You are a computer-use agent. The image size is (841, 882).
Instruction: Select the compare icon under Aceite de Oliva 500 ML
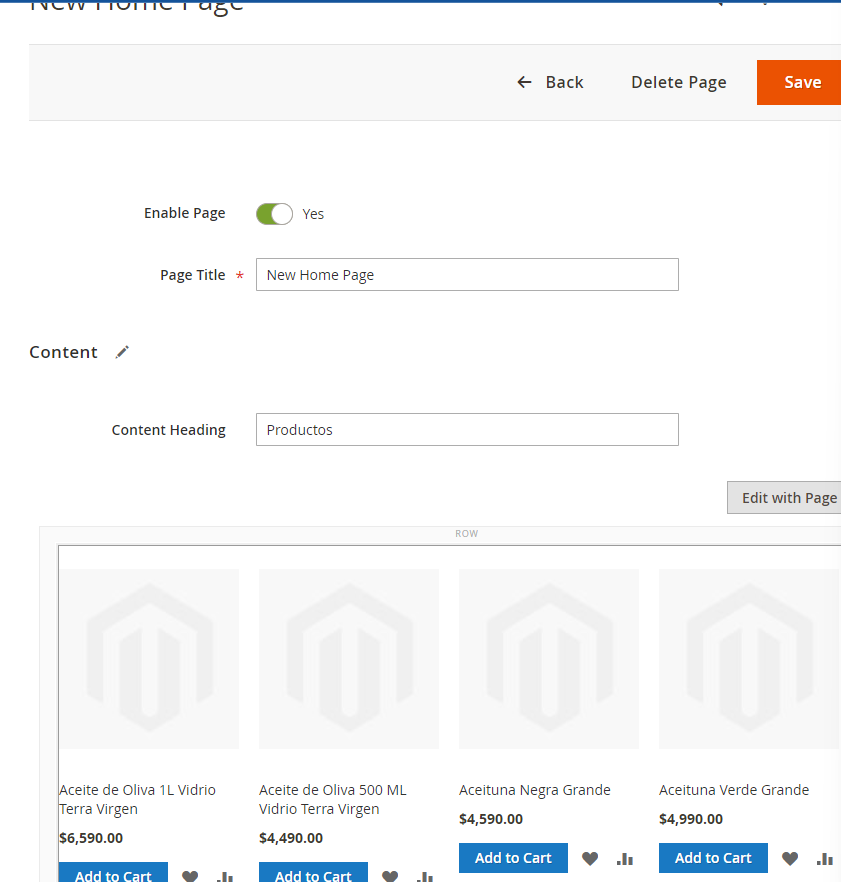pyautogui.click(x=425, y=876)
